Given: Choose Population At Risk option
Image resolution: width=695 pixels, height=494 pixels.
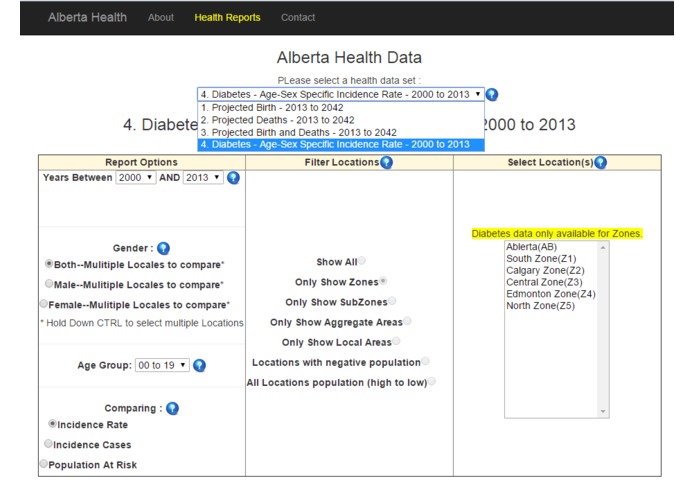Looking at the screenshot, I should (43, 464).
